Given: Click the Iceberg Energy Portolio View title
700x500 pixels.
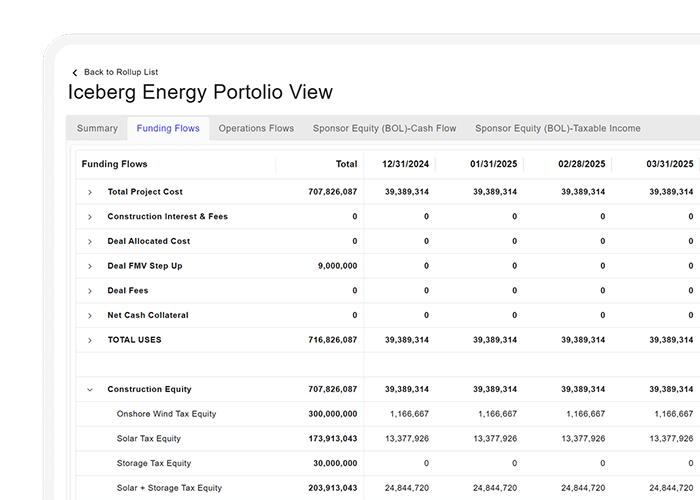Looking at the screenshot, I should [200, 92].
